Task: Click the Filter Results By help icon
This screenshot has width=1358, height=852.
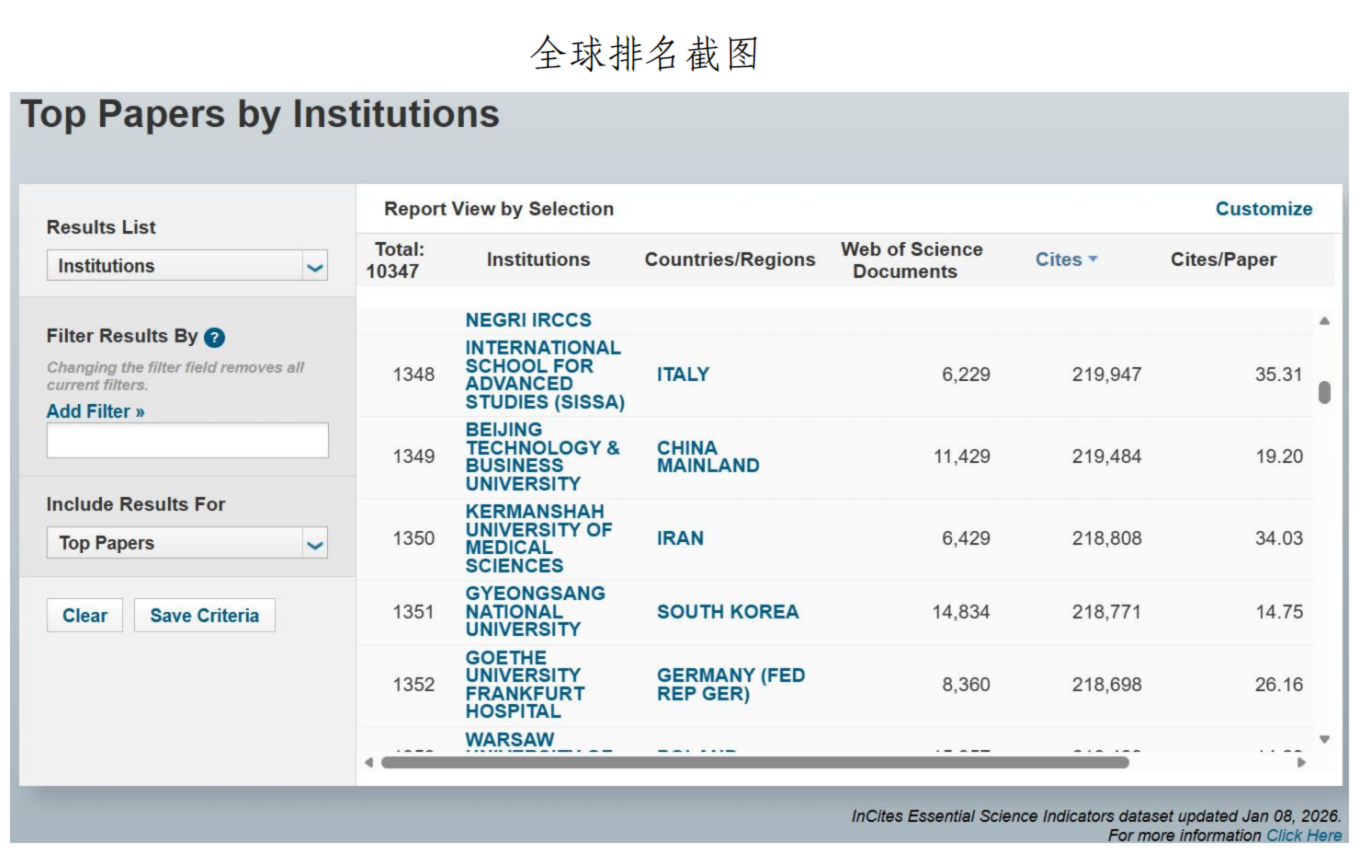Action: pos(214,338)
